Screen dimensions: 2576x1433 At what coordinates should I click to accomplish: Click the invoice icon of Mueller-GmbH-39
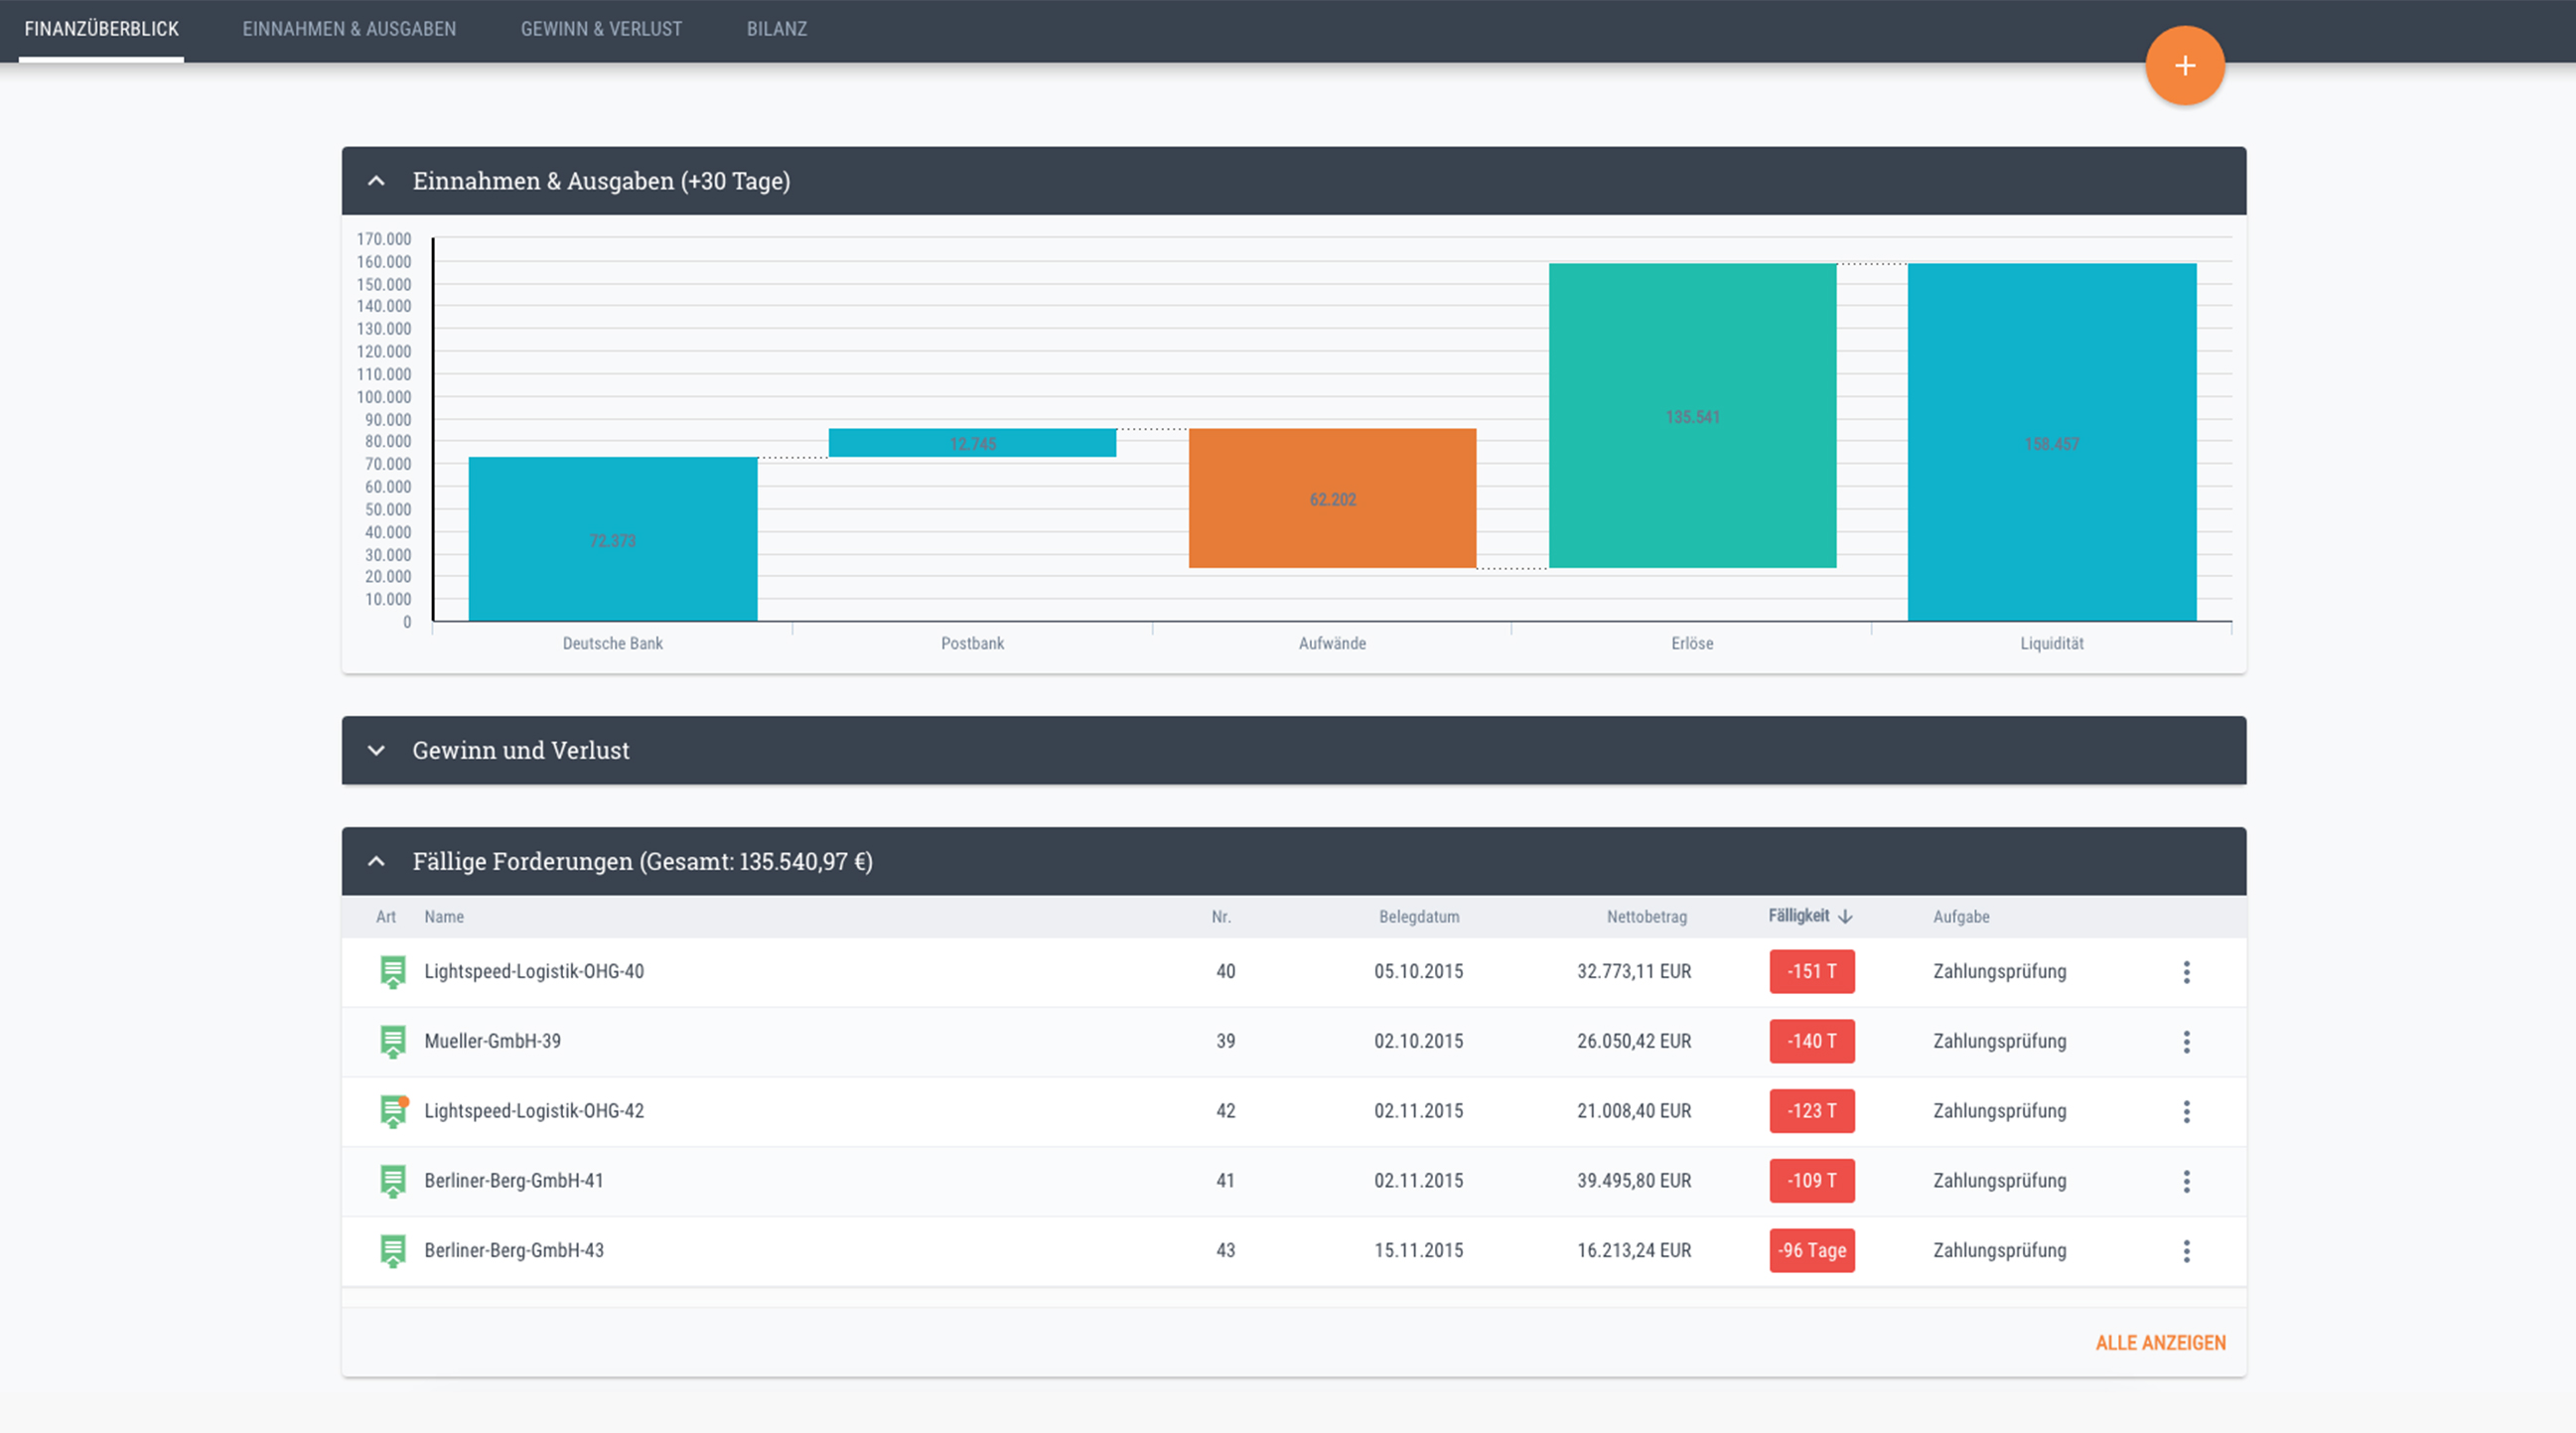393,1041
